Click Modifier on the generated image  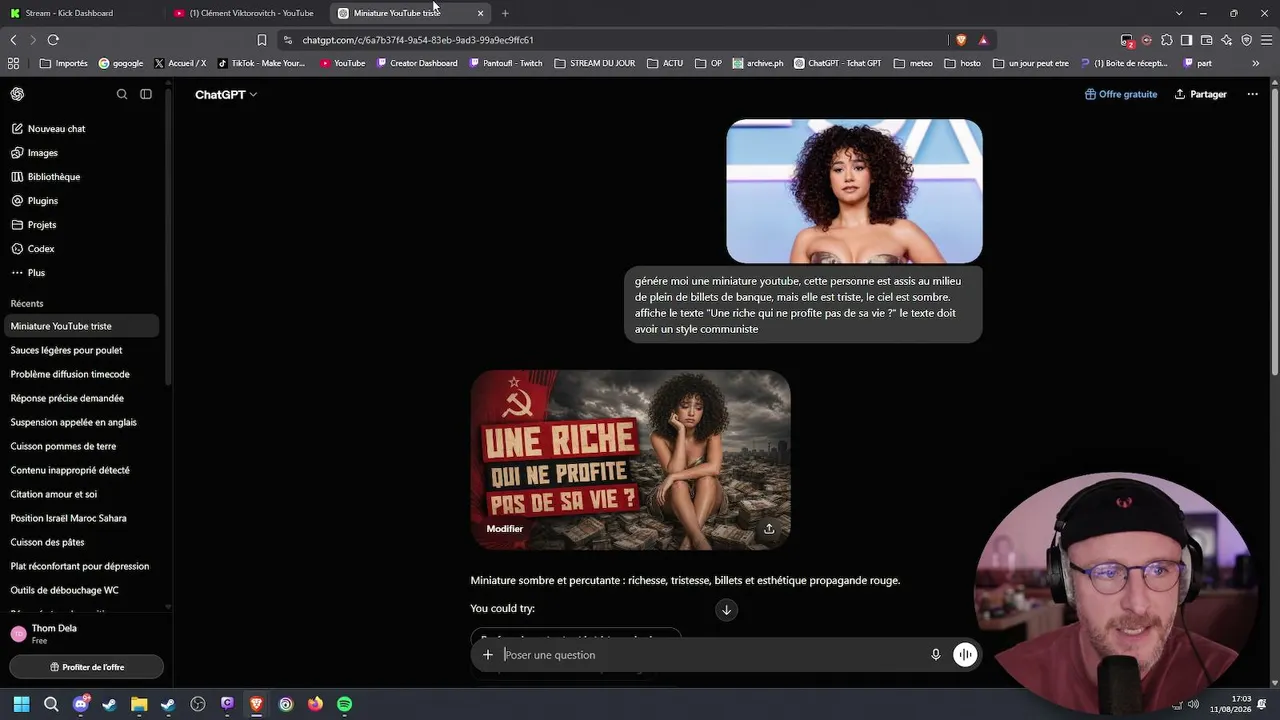(505, 529)
